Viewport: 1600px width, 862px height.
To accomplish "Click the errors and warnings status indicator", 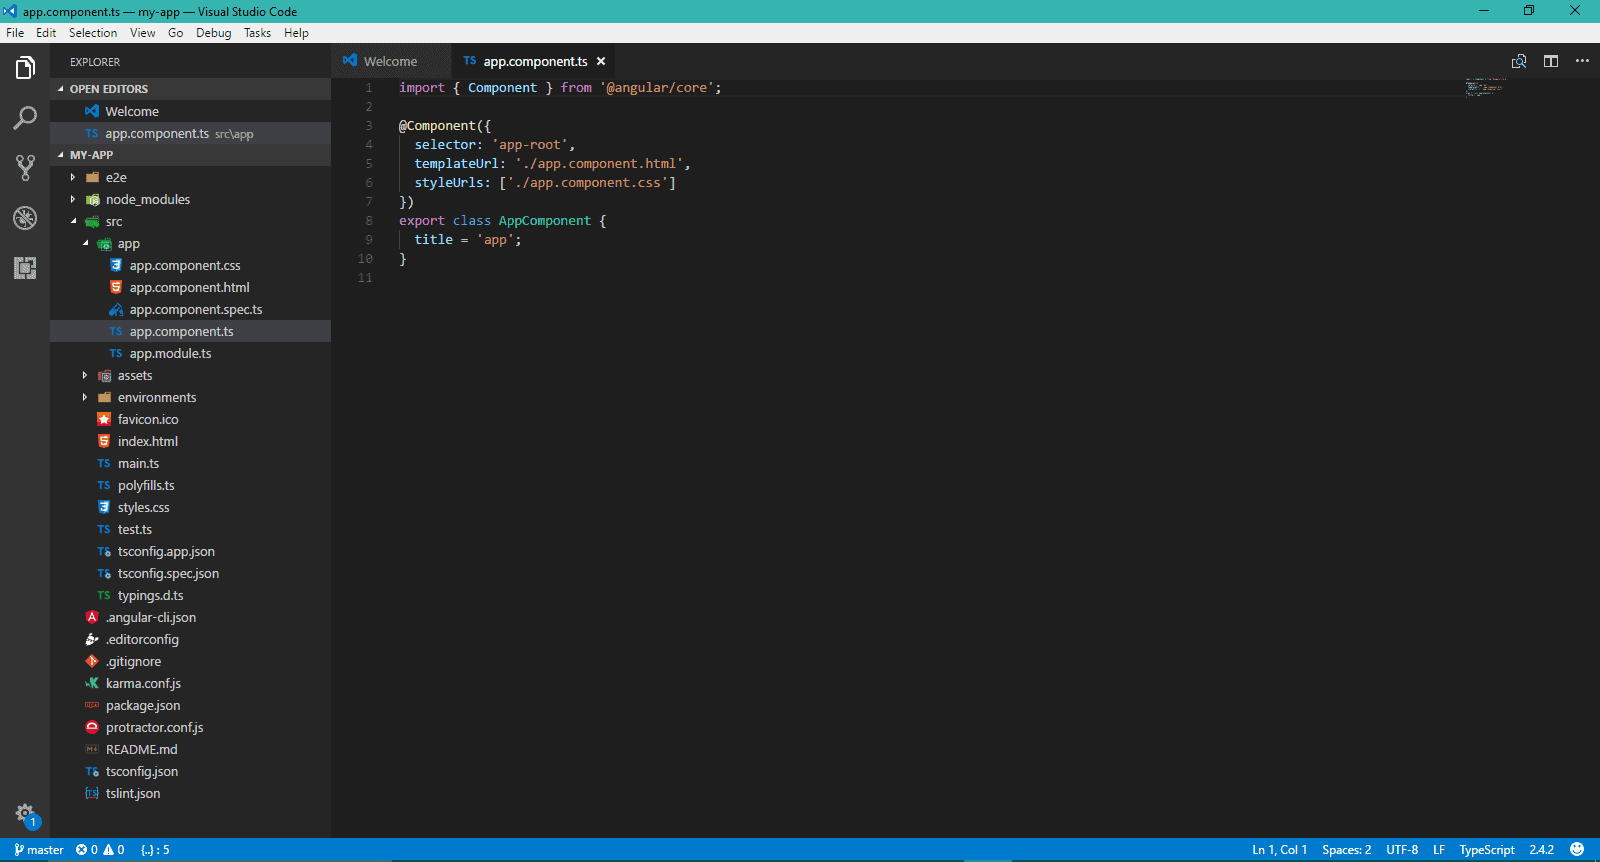I will 100,850.
